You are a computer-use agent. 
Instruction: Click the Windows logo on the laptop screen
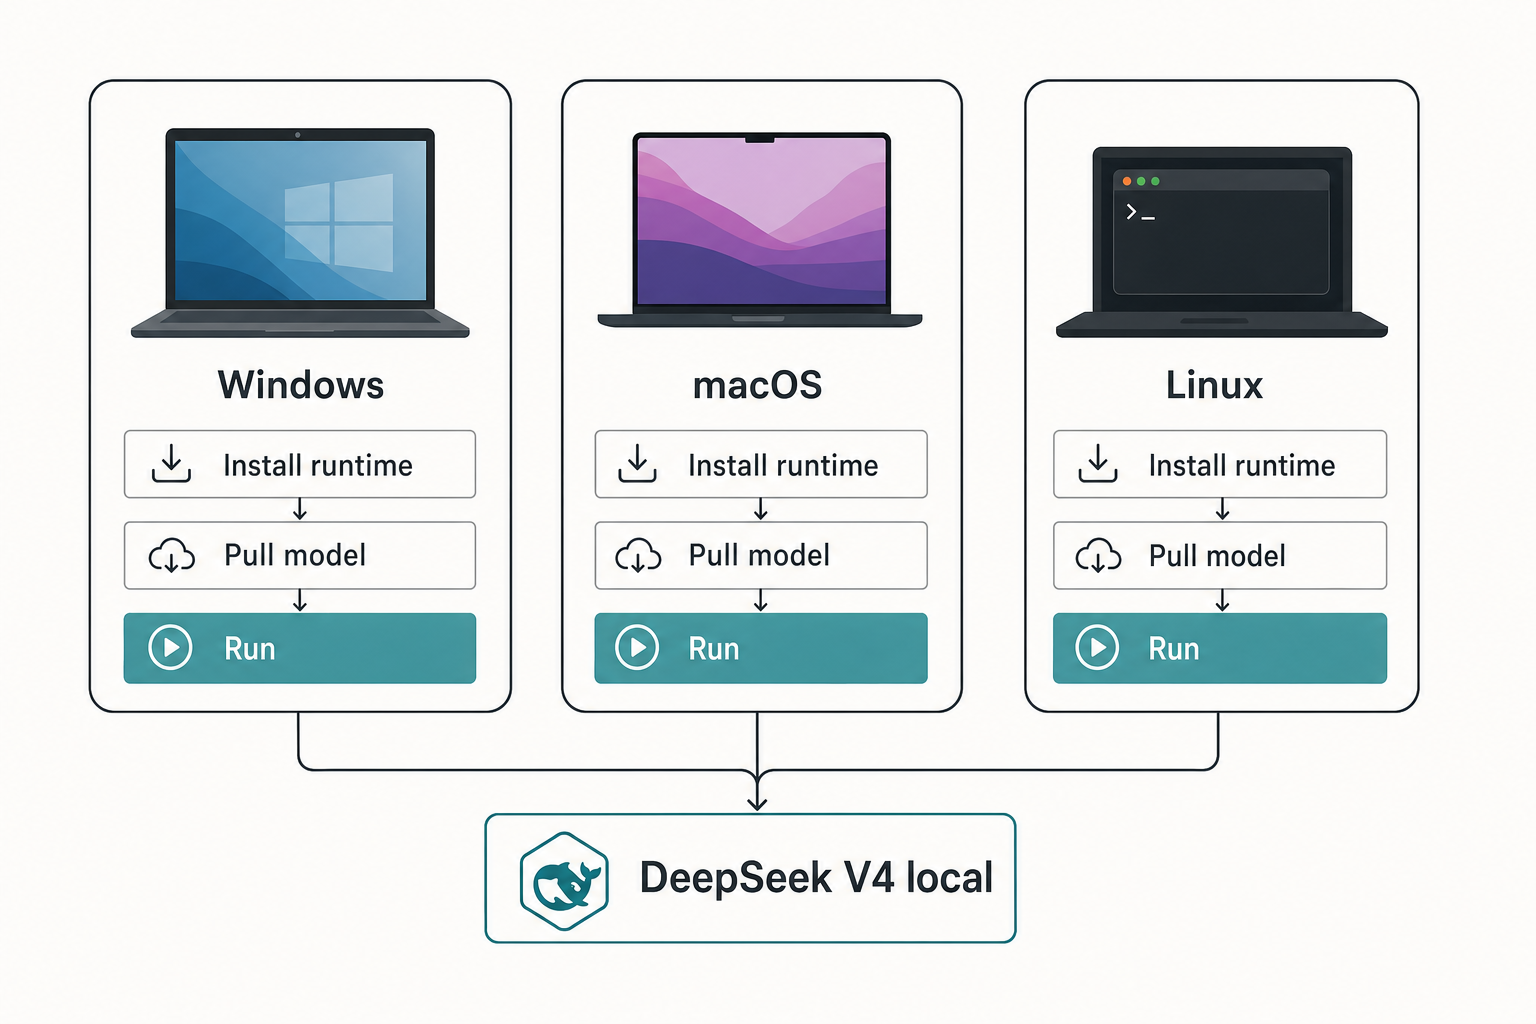click(339, 222)
